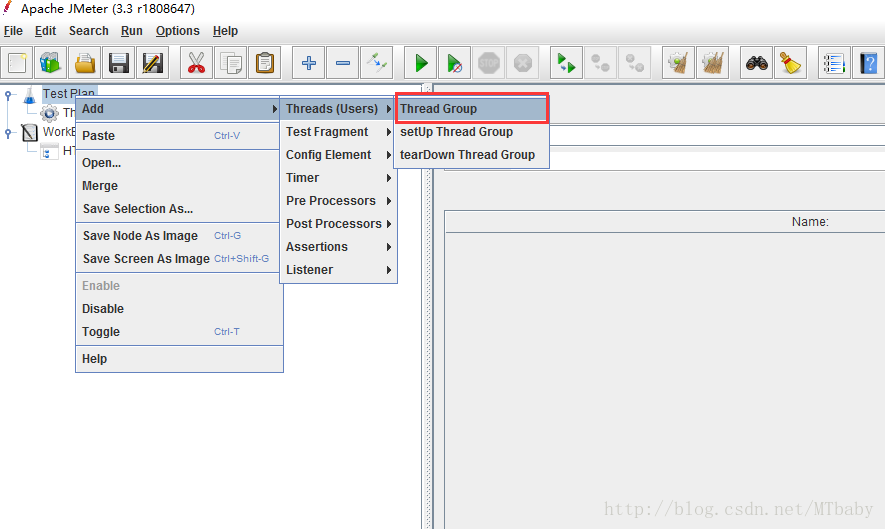885x529 pixels.
Task: Expand the Pre Processors submenu
Action: tap(338, 201)
